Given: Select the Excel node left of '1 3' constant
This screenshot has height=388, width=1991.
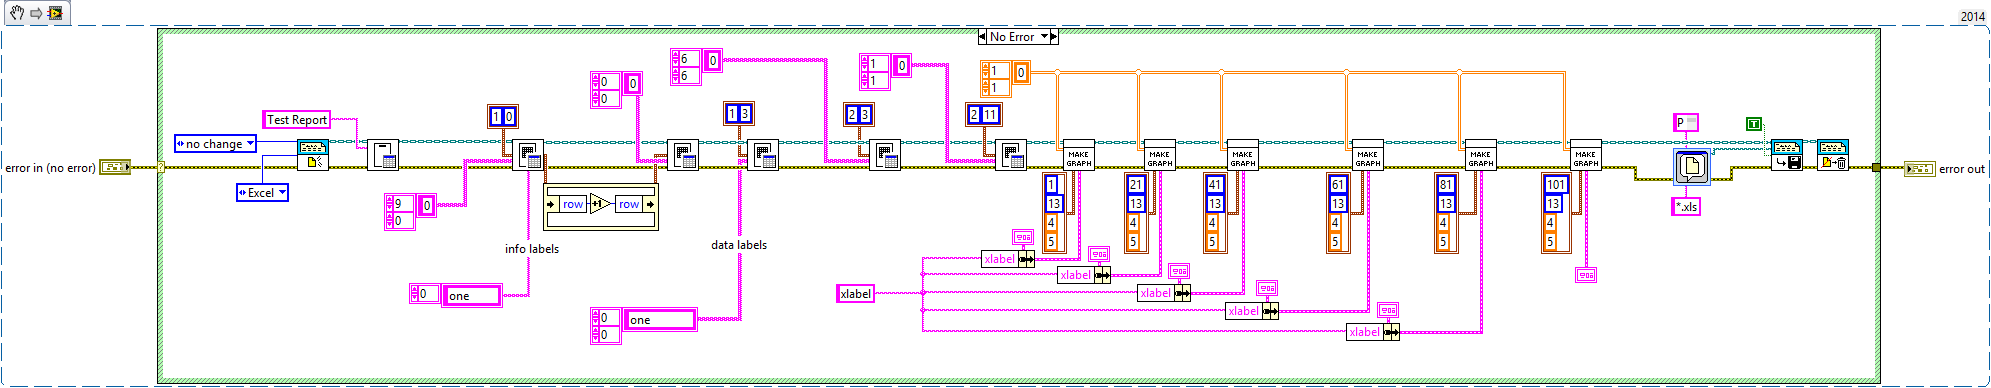Looking at the screenshot, I should (x=683, y=155).
